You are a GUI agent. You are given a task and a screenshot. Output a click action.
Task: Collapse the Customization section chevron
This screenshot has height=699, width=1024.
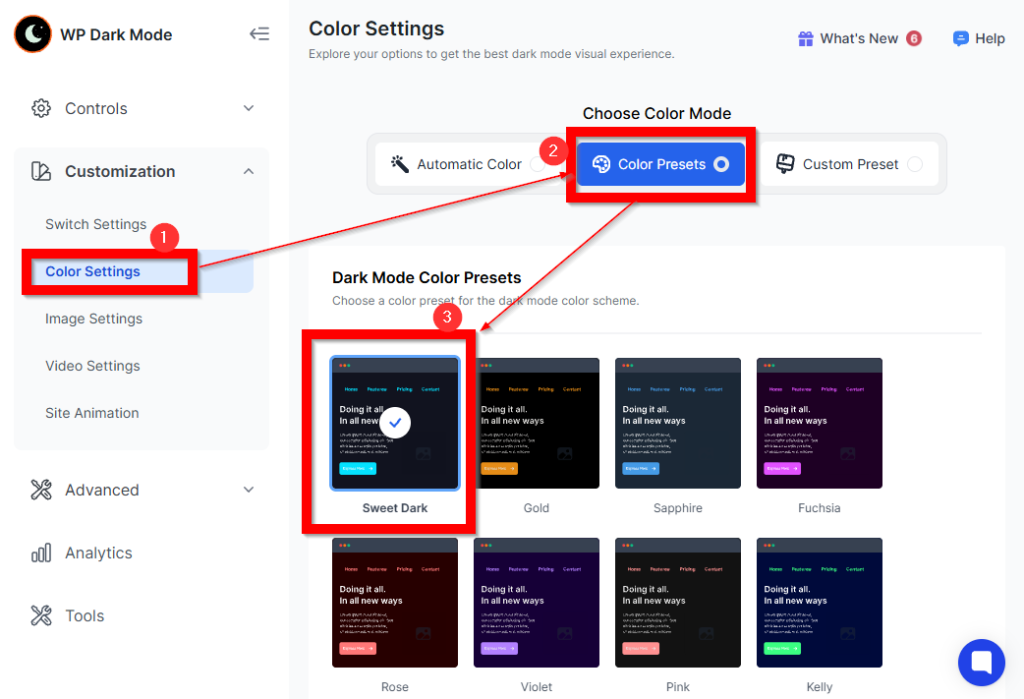249,171
